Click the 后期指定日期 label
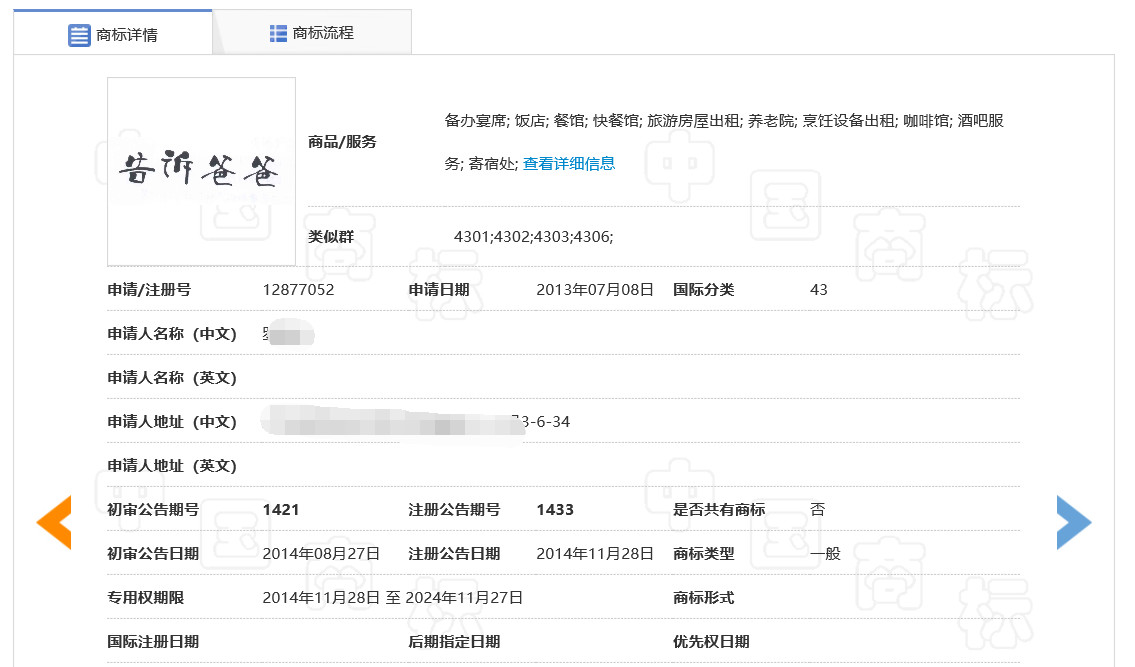 coord(454,642)
